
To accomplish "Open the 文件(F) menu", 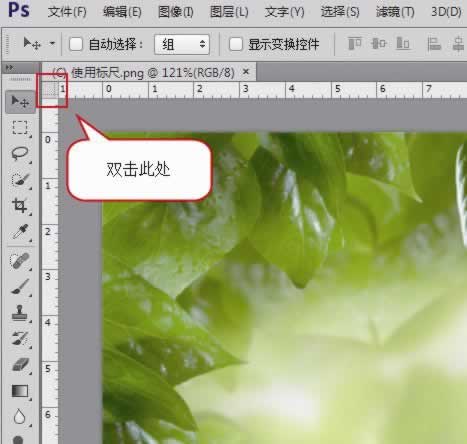I will 67,12.
